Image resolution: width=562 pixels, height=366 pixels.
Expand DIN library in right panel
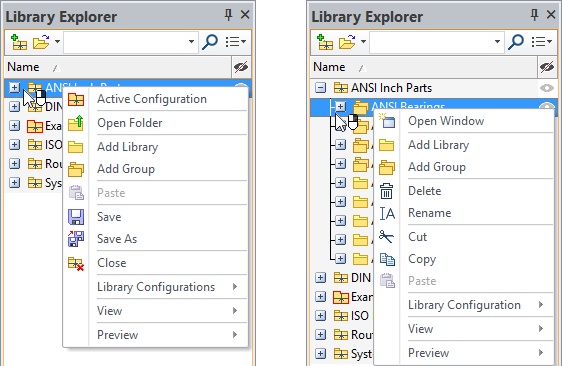[x=320, y=278]
